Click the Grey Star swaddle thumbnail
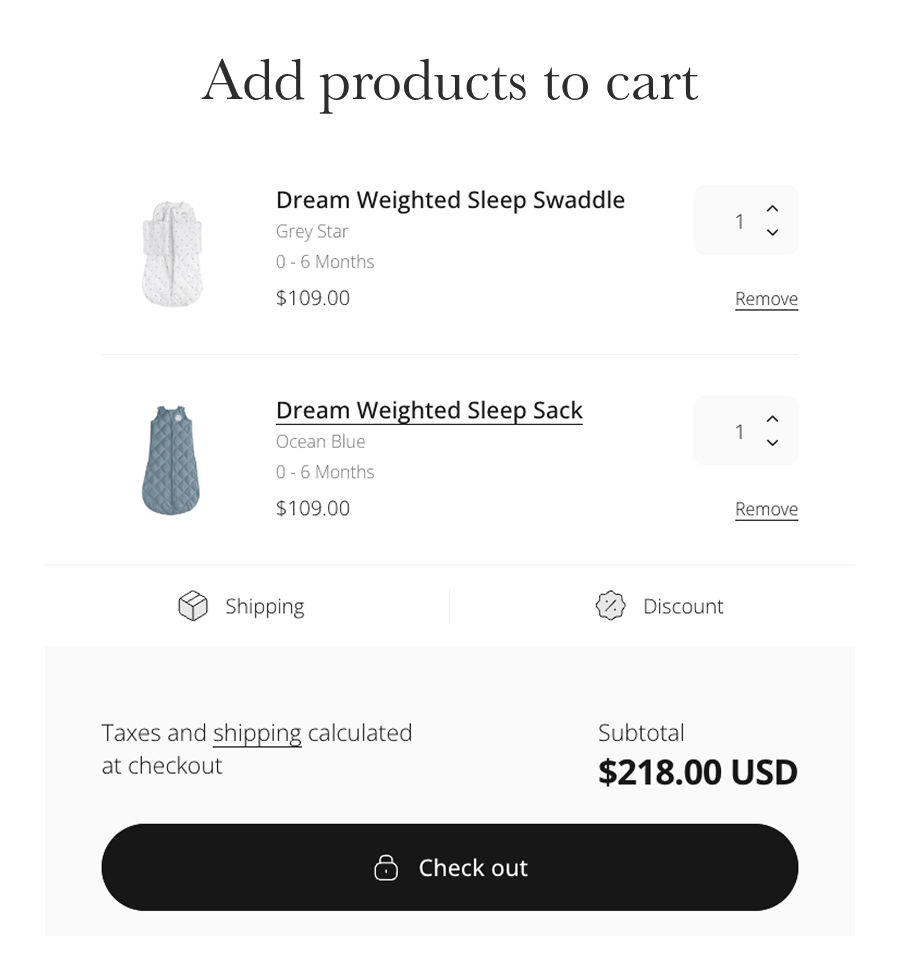The width and height of the screenshot is (900, 960). [x=172, y=253]
